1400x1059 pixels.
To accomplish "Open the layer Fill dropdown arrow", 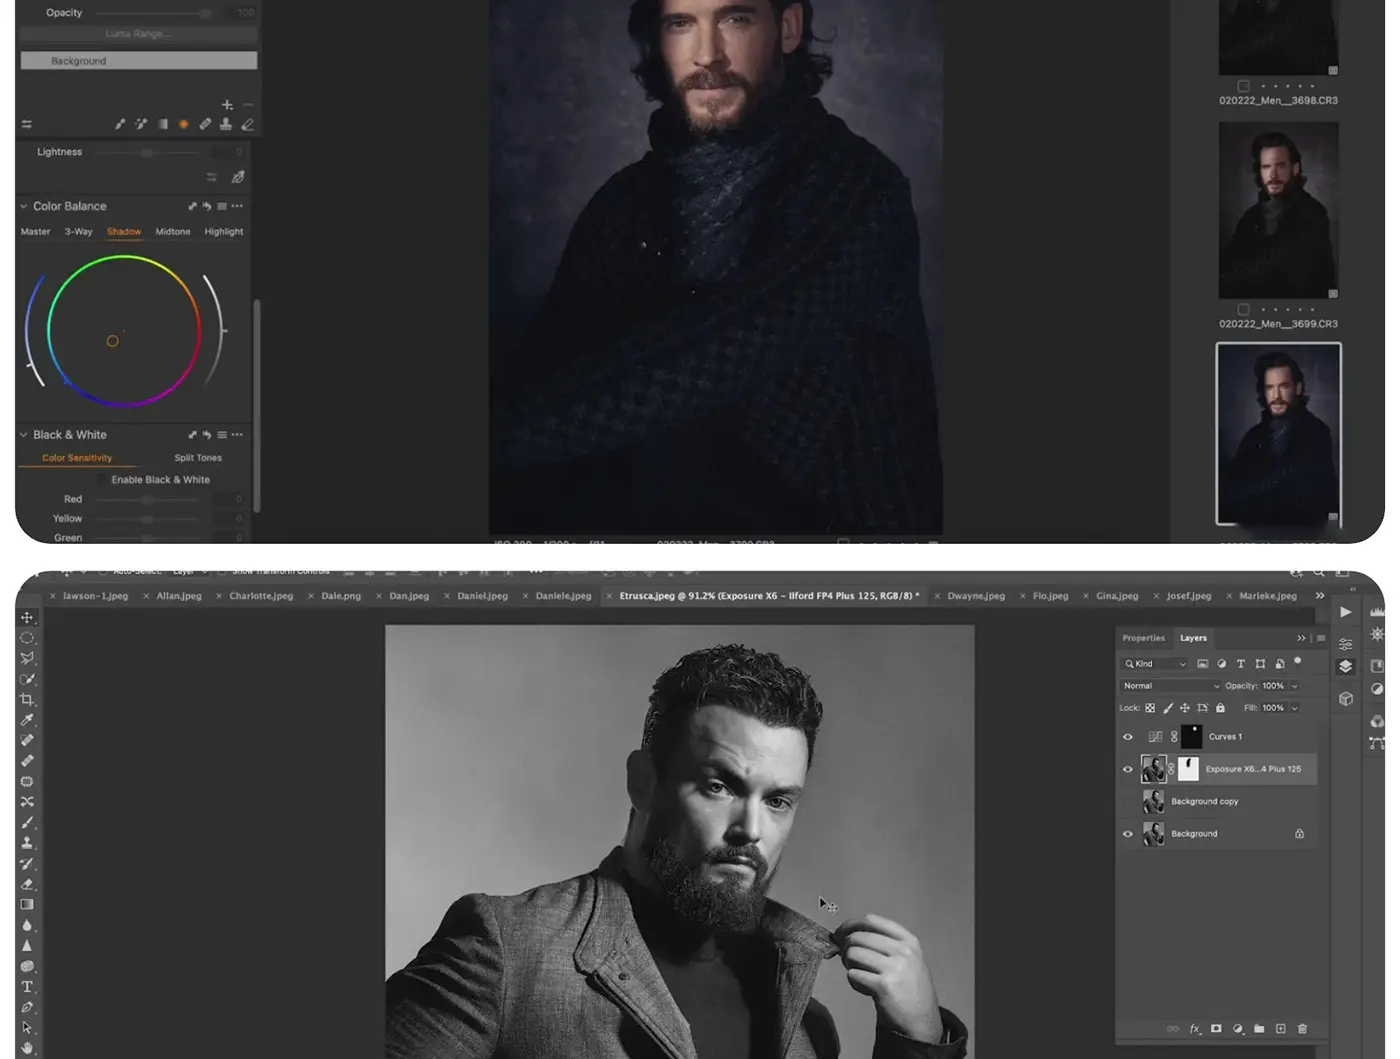I will click(1294, 708).
